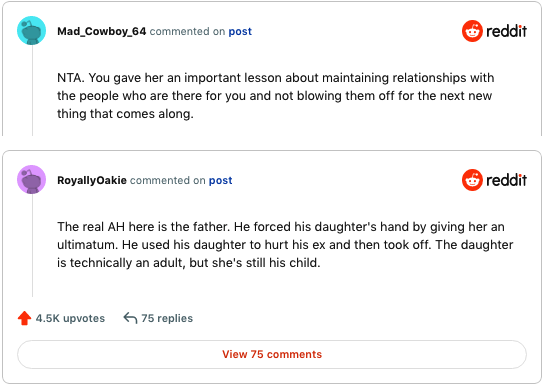The image size is (545, 385).
Task: Click the NTA comment text by Mad_Cowboy_64
Action: (x=275, y=96)
